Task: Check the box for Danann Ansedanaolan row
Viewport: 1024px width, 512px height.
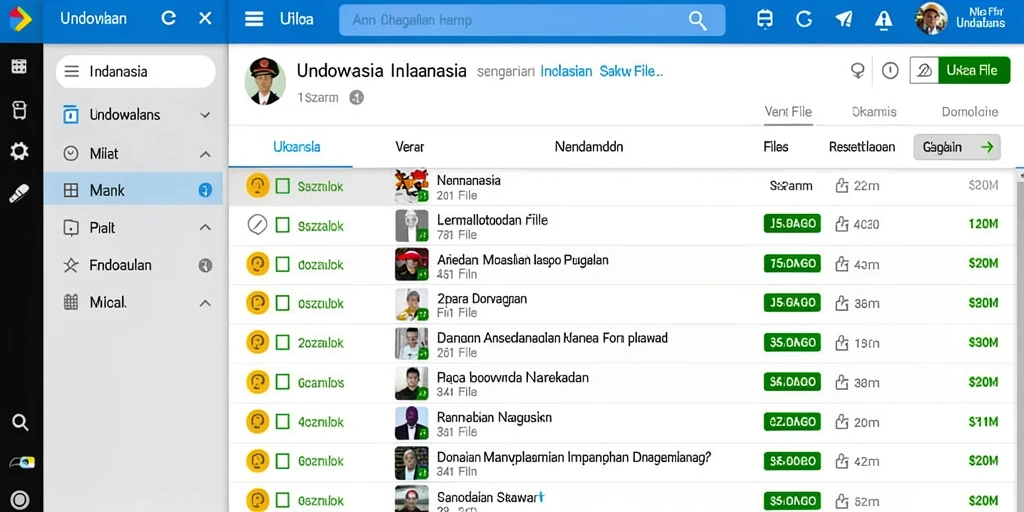Action: [282, 342]
